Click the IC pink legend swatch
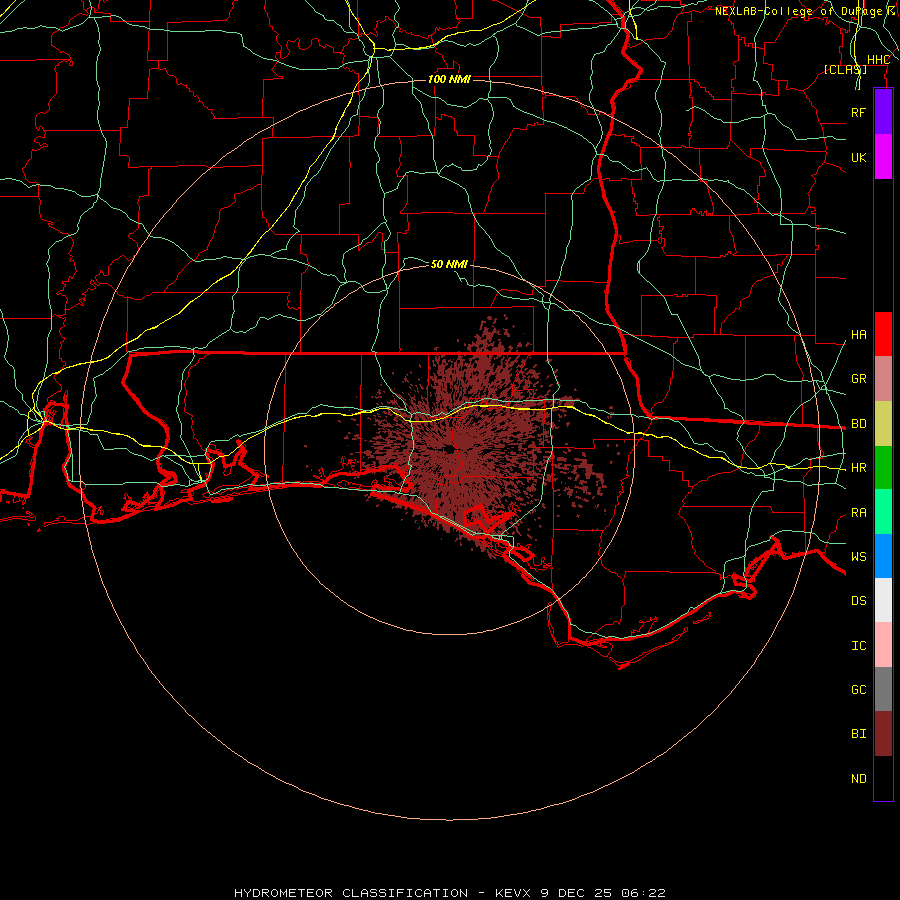The width and height of the screenshot is (900, 900). coord(883,645)
